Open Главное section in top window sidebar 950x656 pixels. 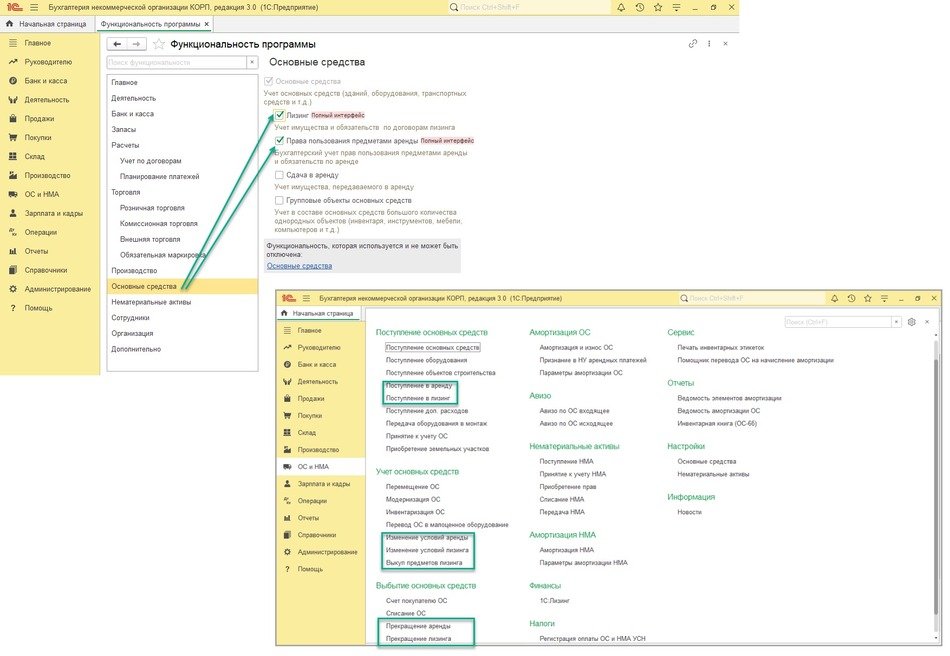point(38,43)
